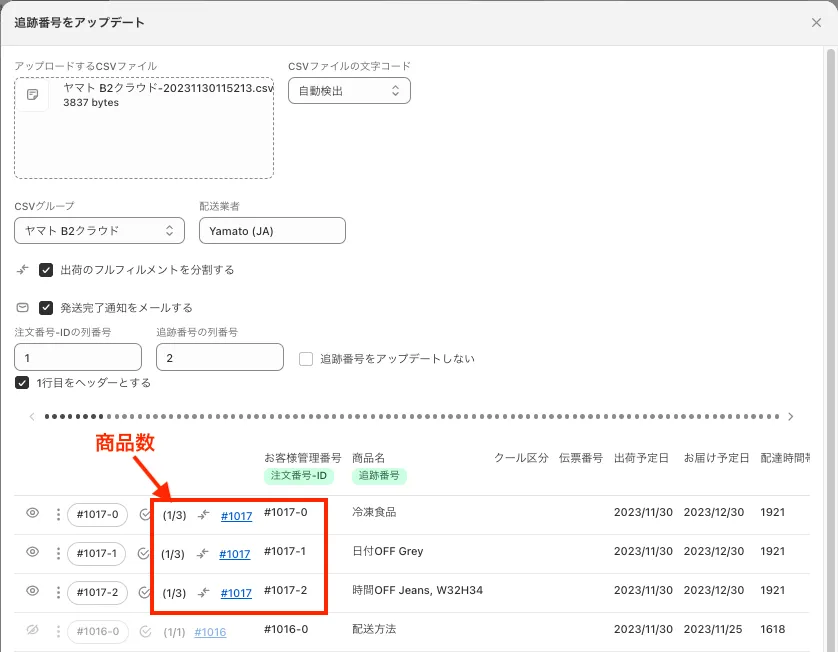838x652 pixels.
Task: Show the hidden #1016-0 row
Action: (32, 631)
